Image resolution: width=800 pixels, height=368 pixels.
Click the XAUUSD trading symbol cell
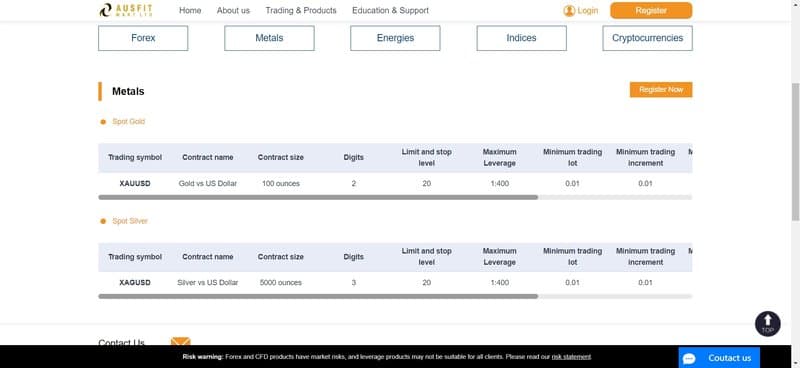(x=135, y=183)
